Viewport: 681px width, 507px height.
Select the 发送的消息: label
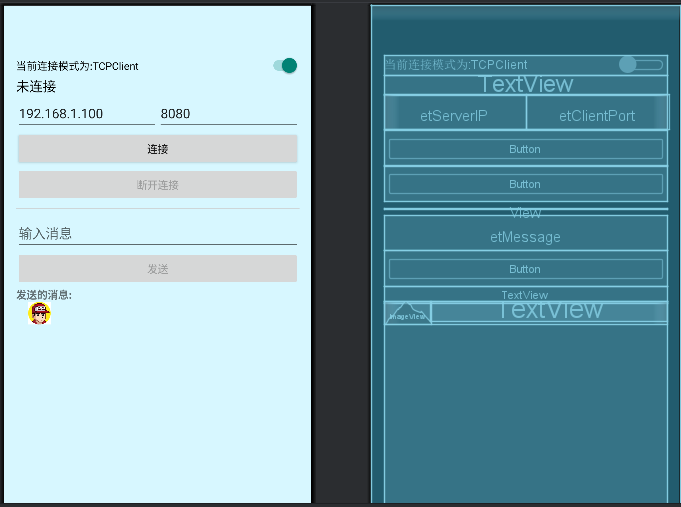click(44, 295)
